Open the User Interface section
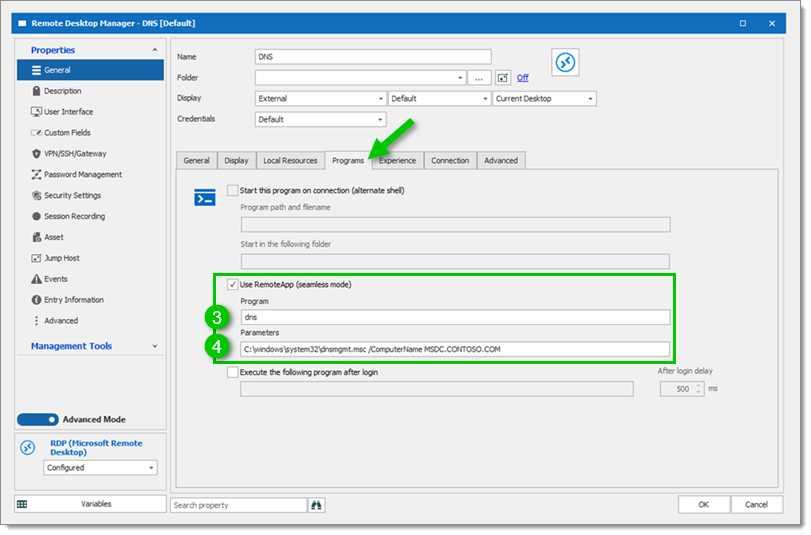Viewport: 811px width, 535px height. tap(62, 112)
